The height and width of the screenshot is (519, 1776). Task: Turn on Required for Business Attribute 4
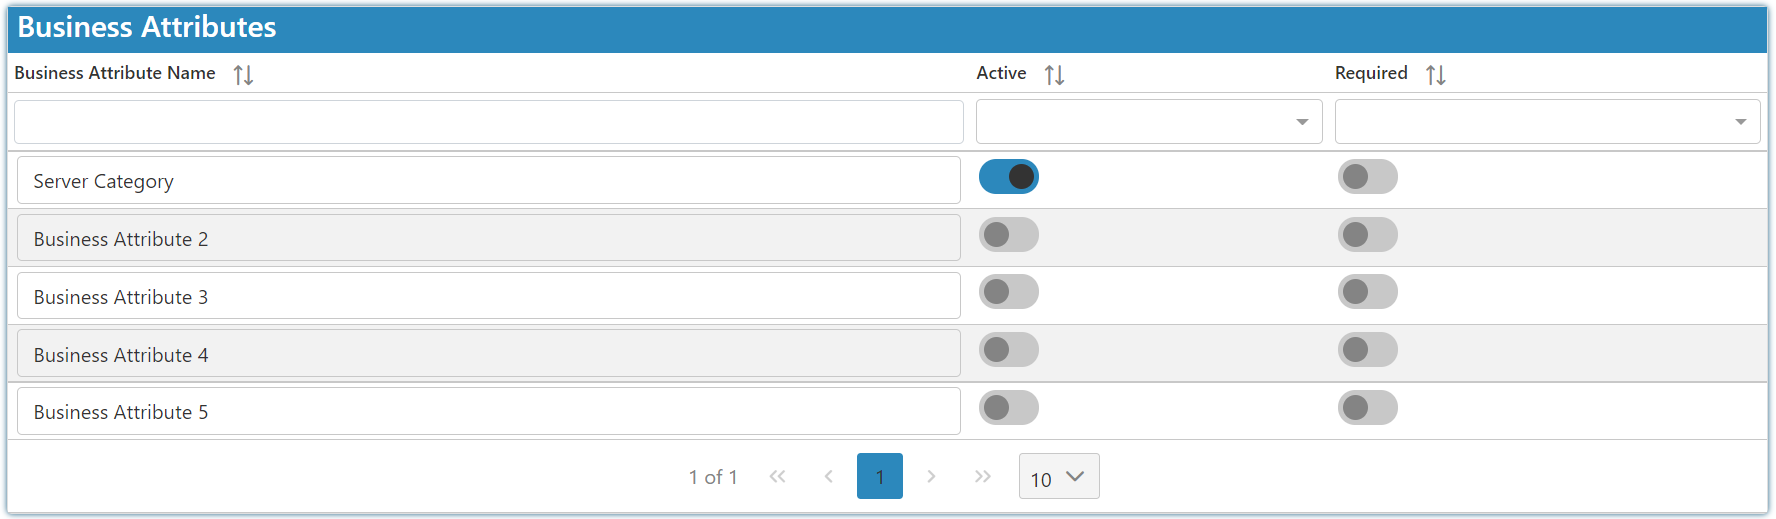(1367, 350)
